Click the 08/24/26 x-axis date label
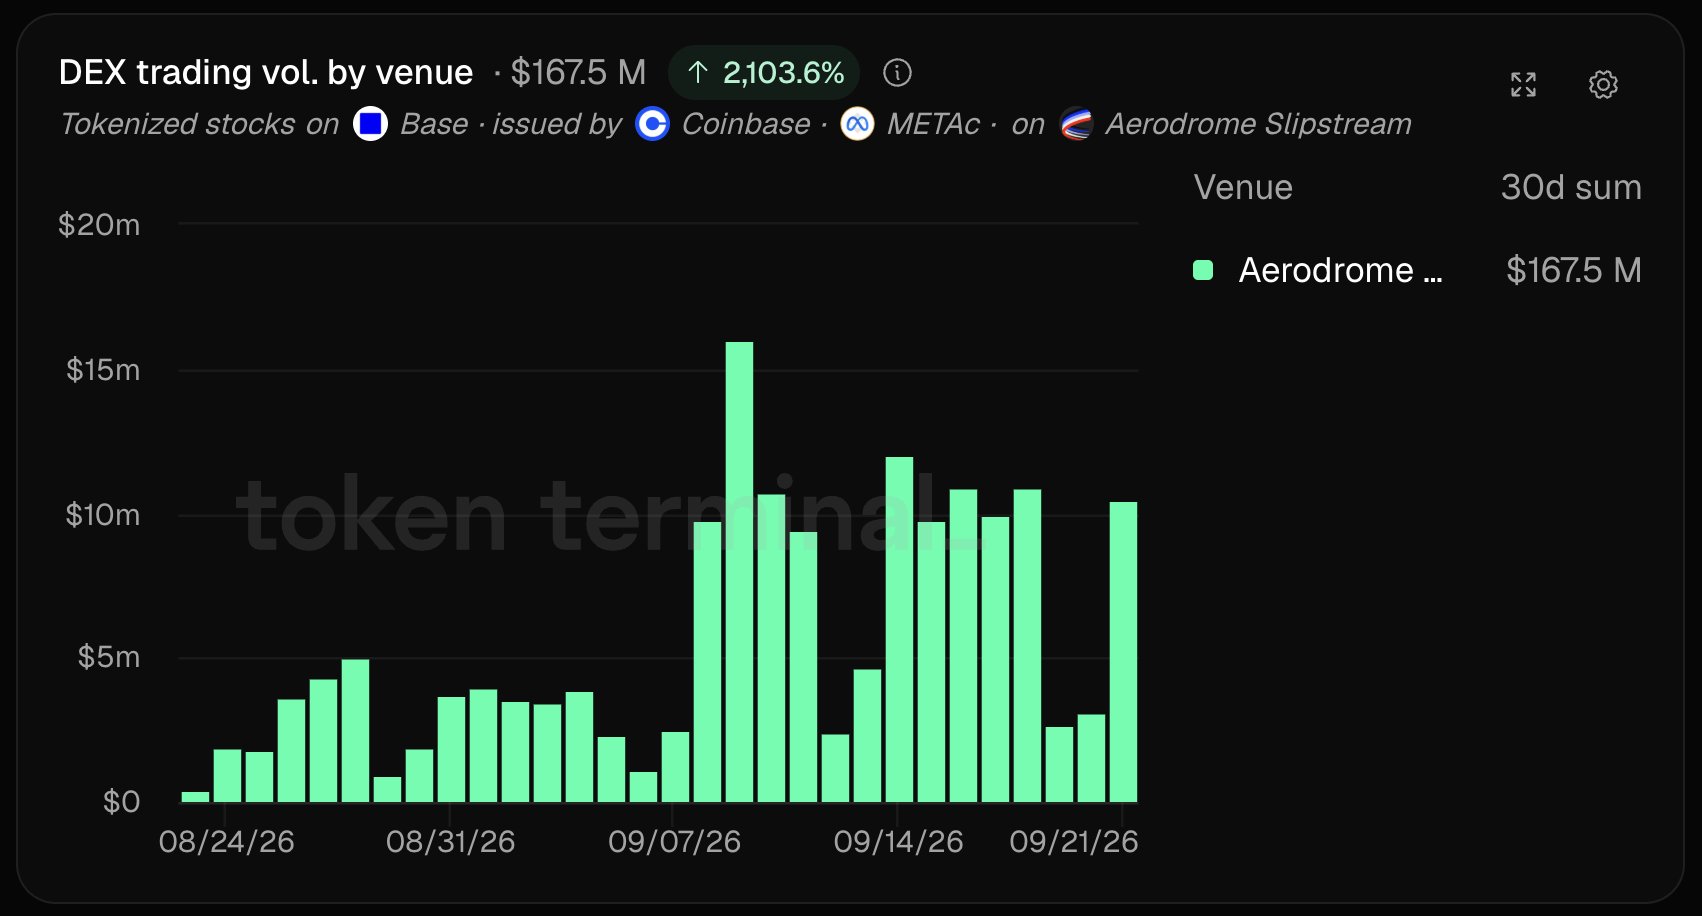 coord(227,842)
